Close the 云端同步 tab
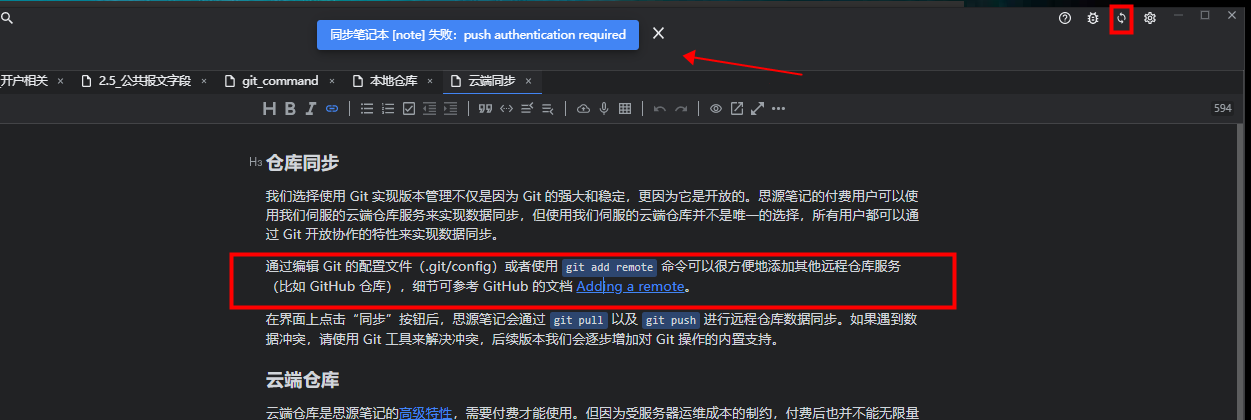 coord(528,81)
